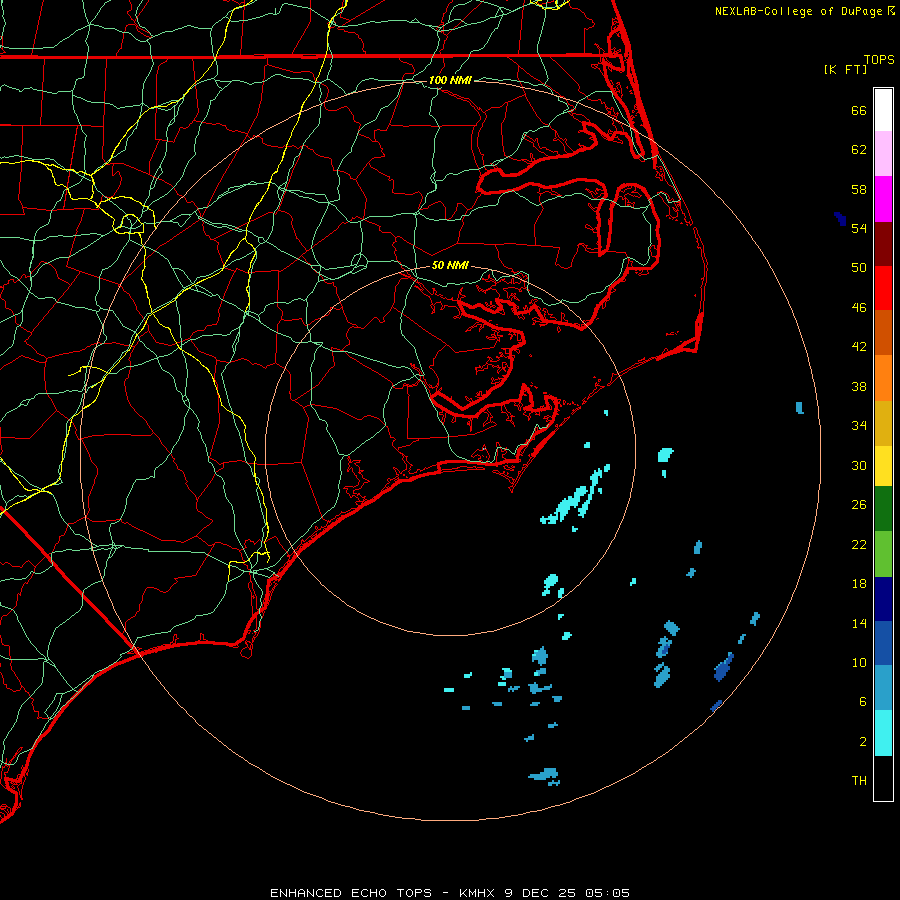Click the black TH threshold legend band
Screen dimensions: 900x900
point(883,778)
